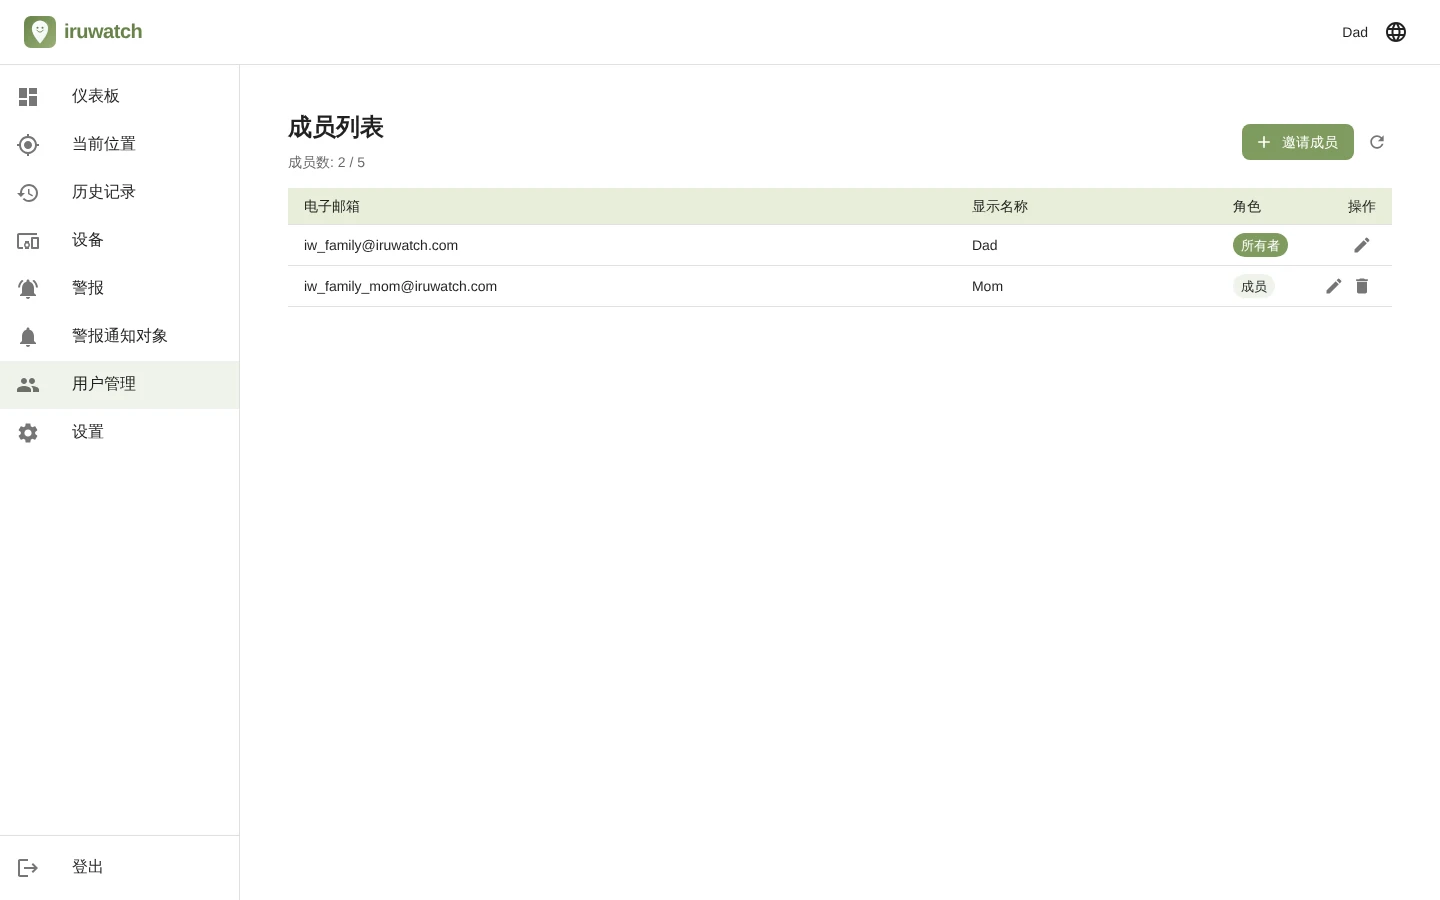Open 警报 menu entry
The image size is (1440, 900).
119,288
